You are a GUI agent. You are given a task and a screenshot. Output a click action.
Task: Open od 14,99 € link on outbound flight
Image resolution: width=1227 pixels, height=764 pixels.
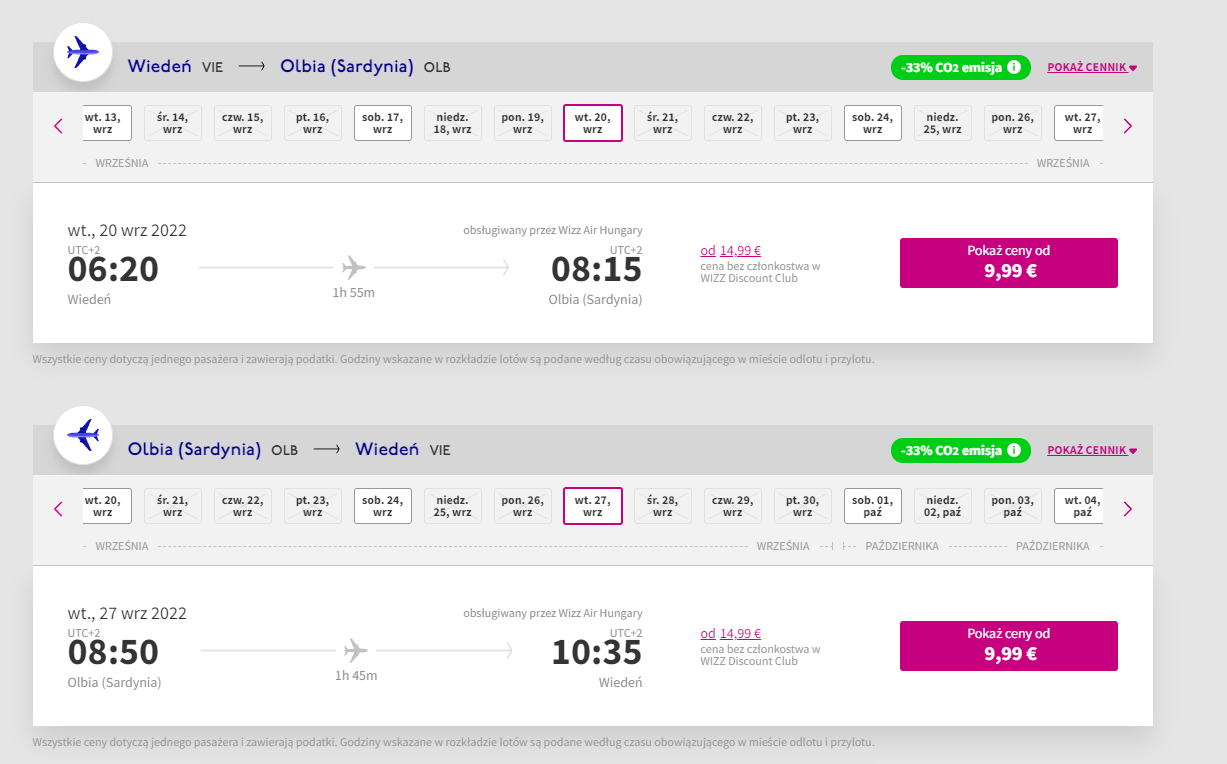point(731,251)
